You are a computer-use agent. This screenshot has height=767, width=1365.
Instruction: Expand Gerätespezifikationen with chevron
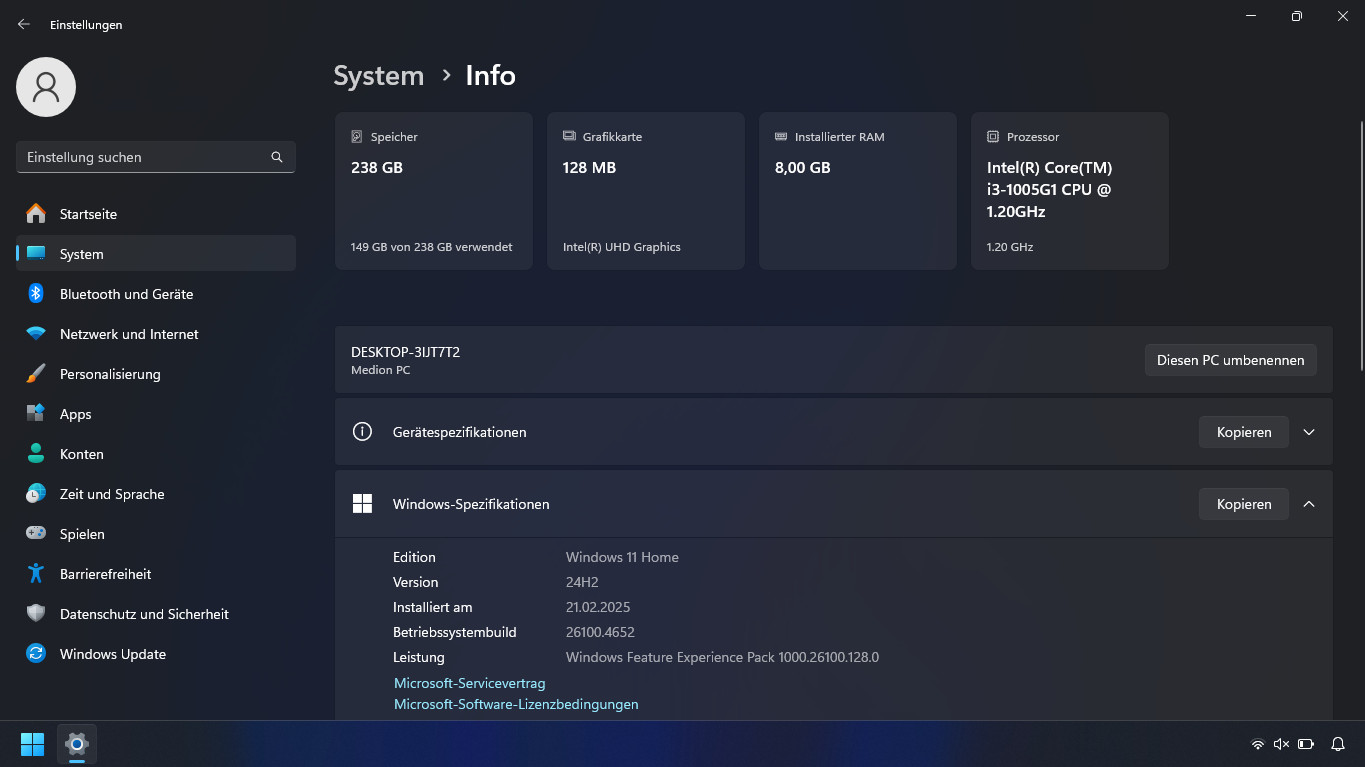(x=1309, y=432)
